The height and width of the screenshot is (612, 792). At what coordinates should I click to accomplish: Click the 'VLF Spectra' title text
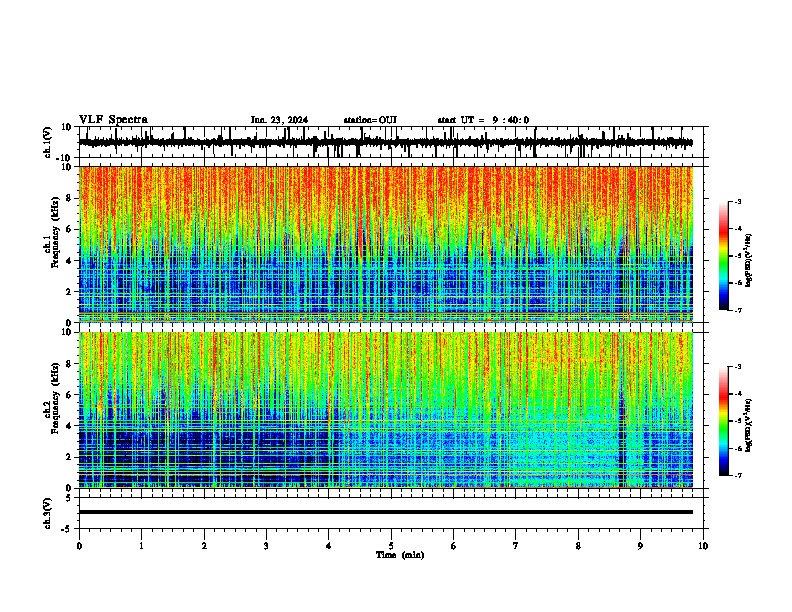pos(113,120)
